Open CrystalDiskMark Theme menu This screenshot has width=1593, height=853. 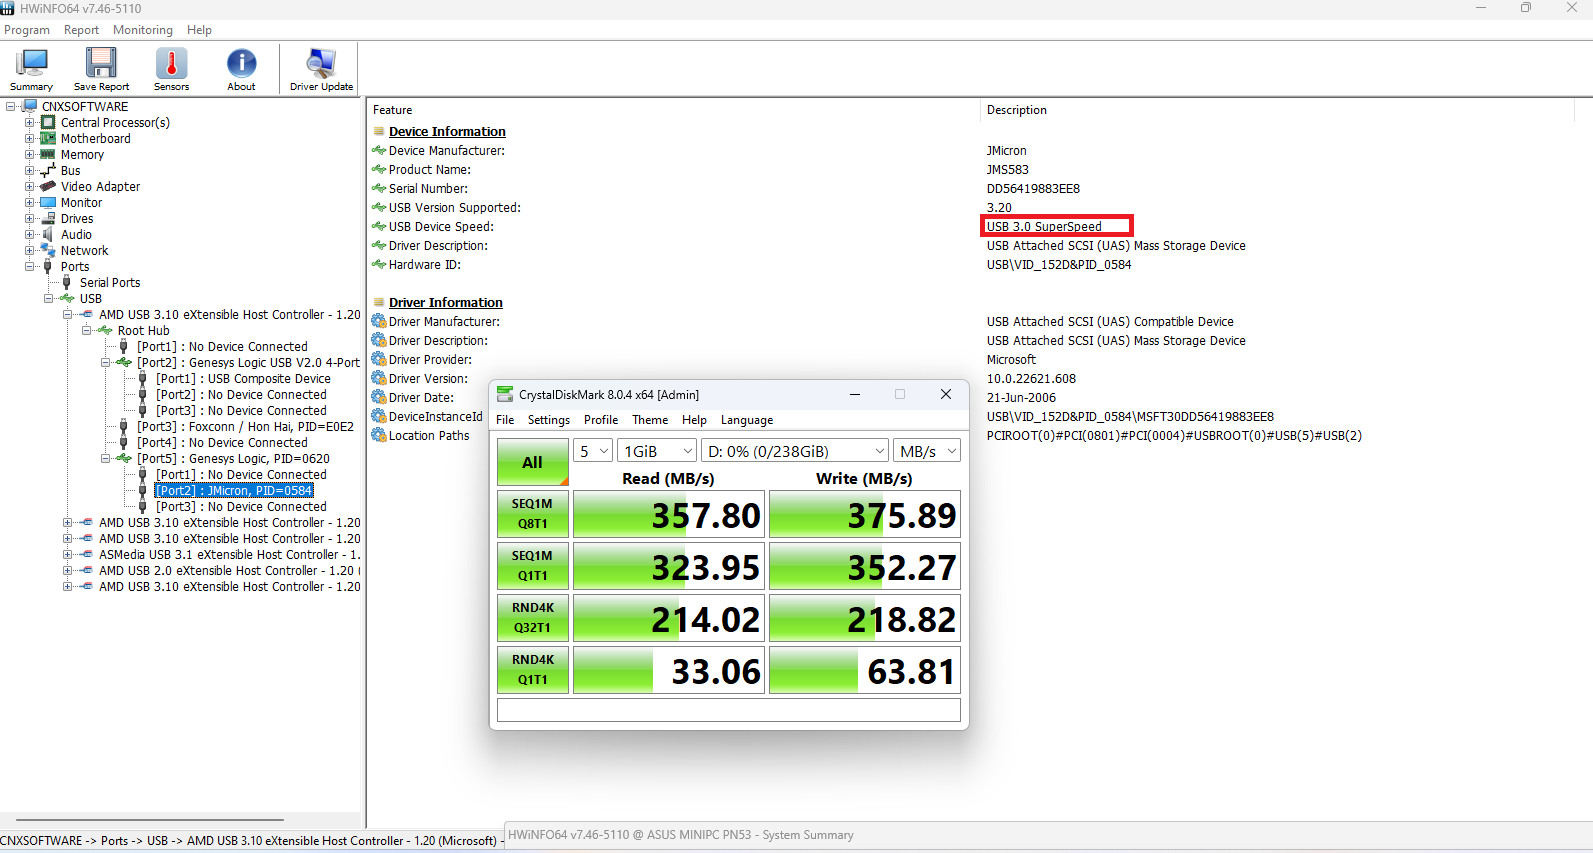[650, 420]
